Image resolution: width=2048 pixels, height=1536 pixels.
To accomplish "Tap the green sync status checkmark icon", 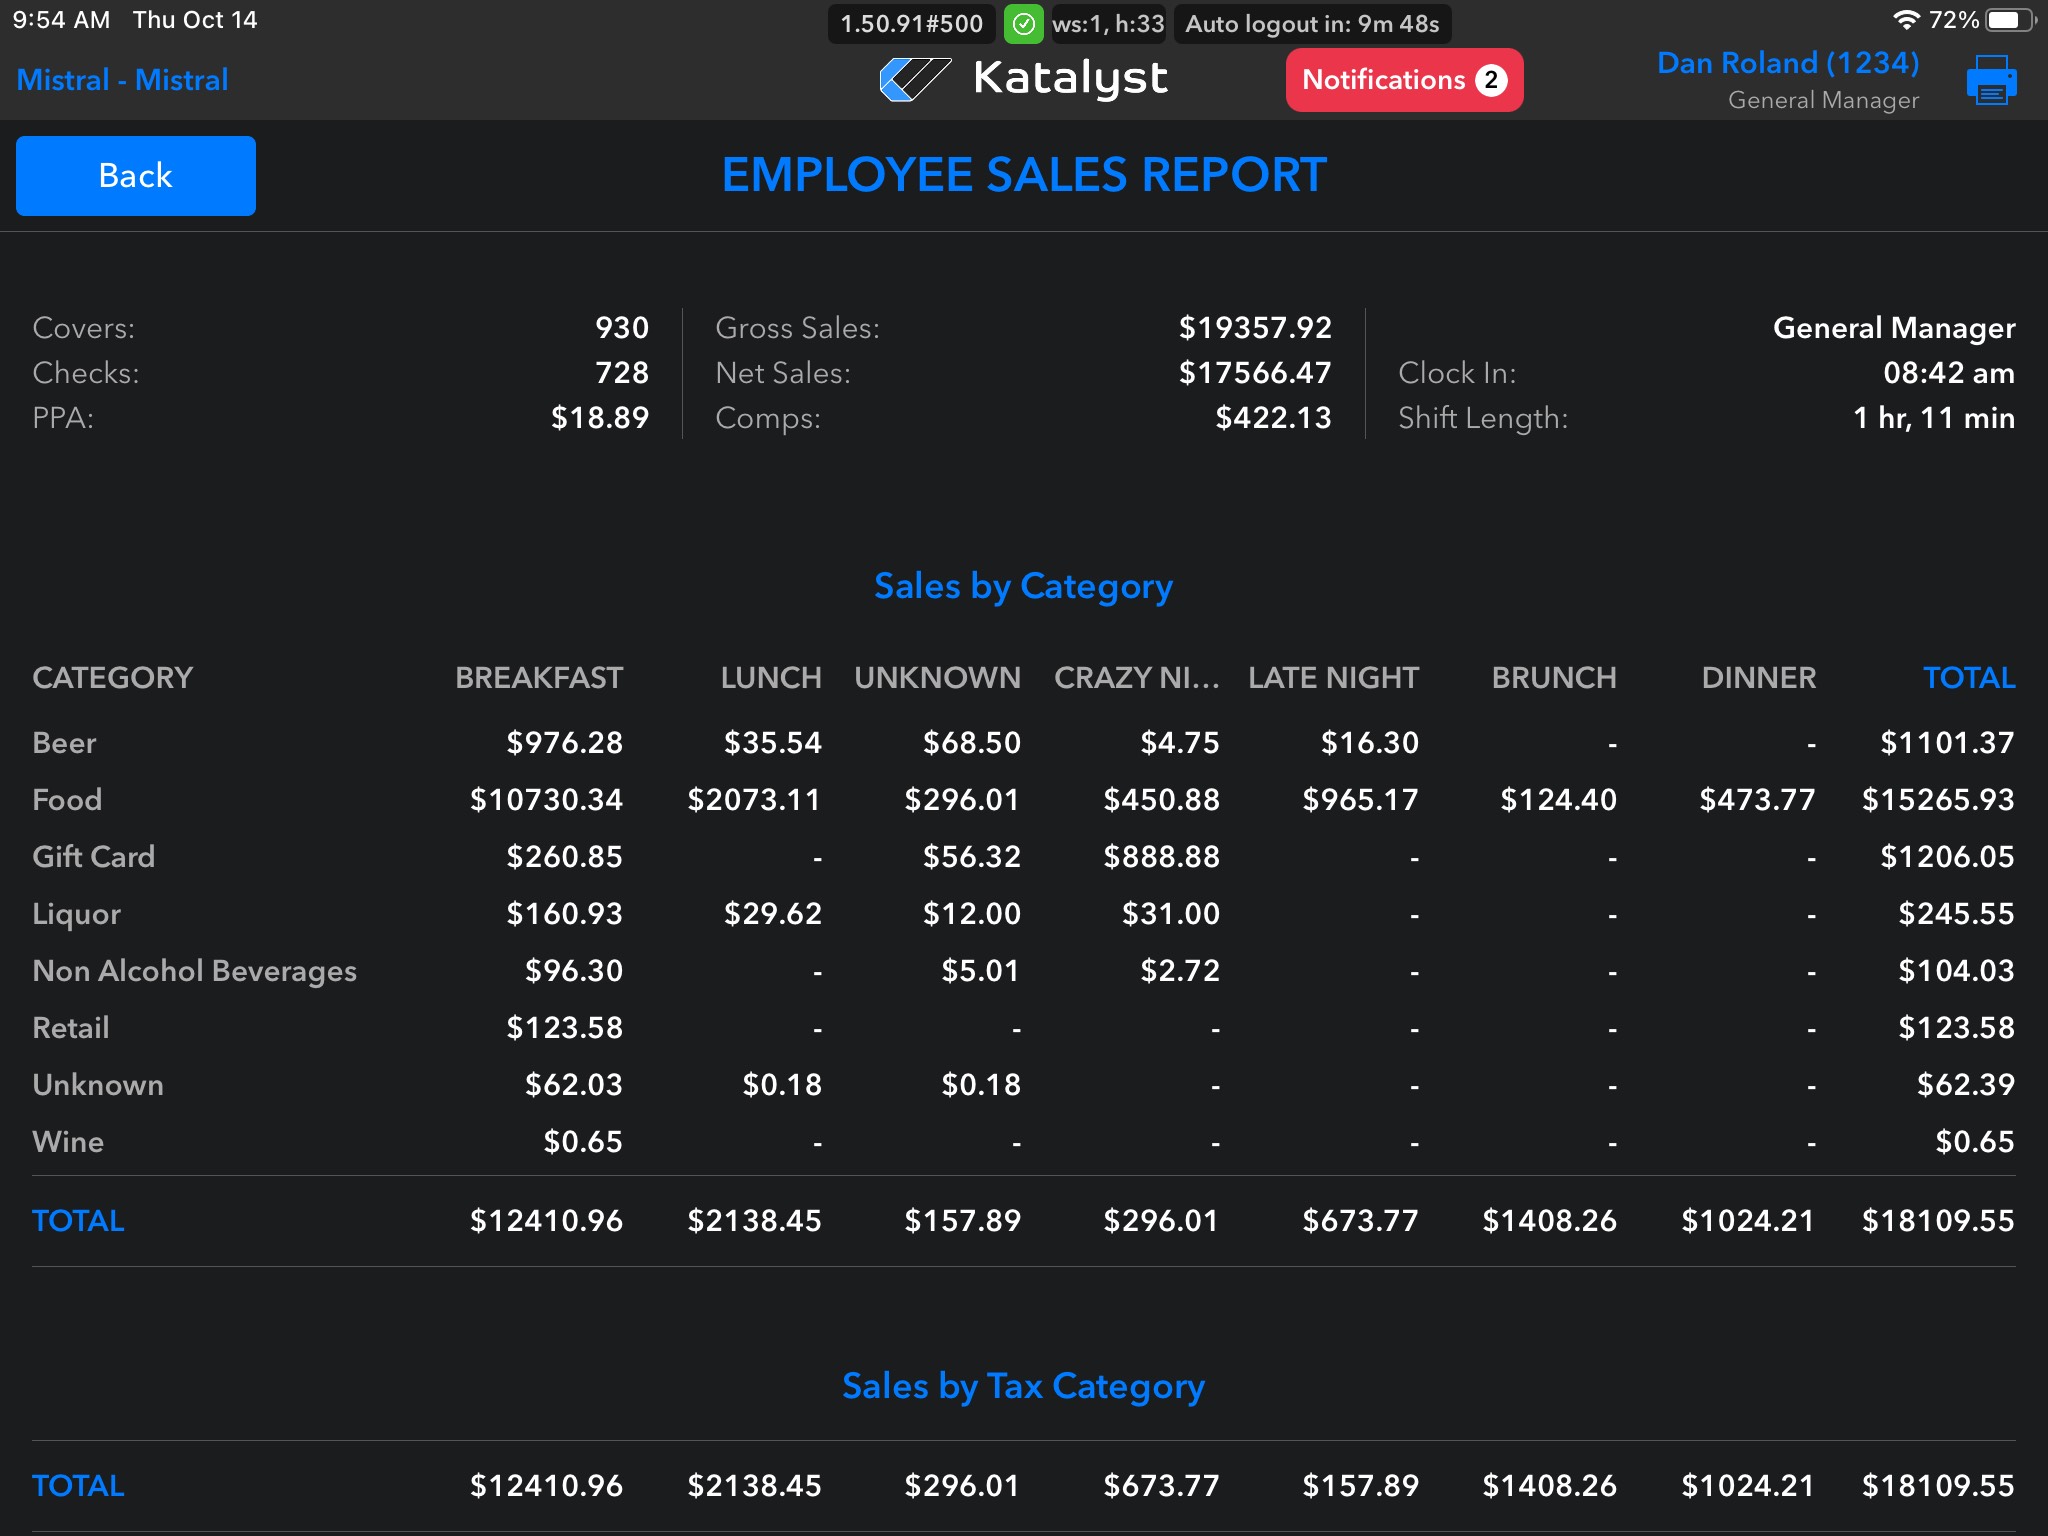I will [x=1023, y=24].
